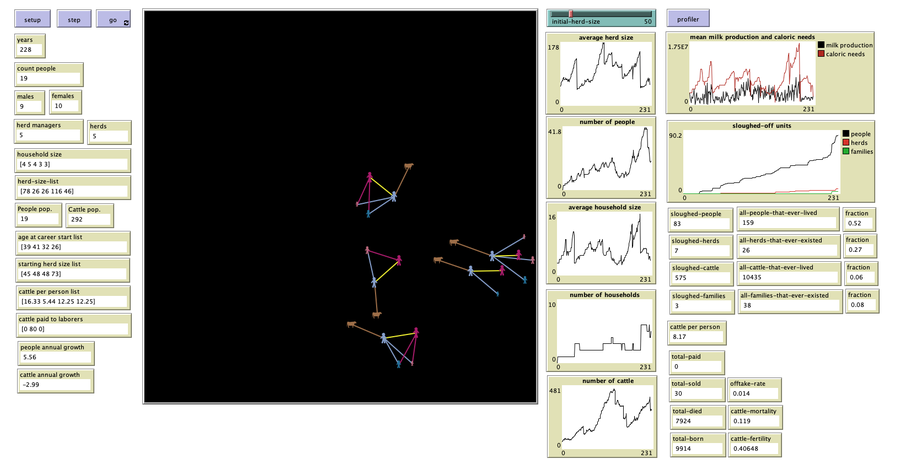Select the herds monitor
The width and height of the screenshot is (900, 475).
coord(109,133)
